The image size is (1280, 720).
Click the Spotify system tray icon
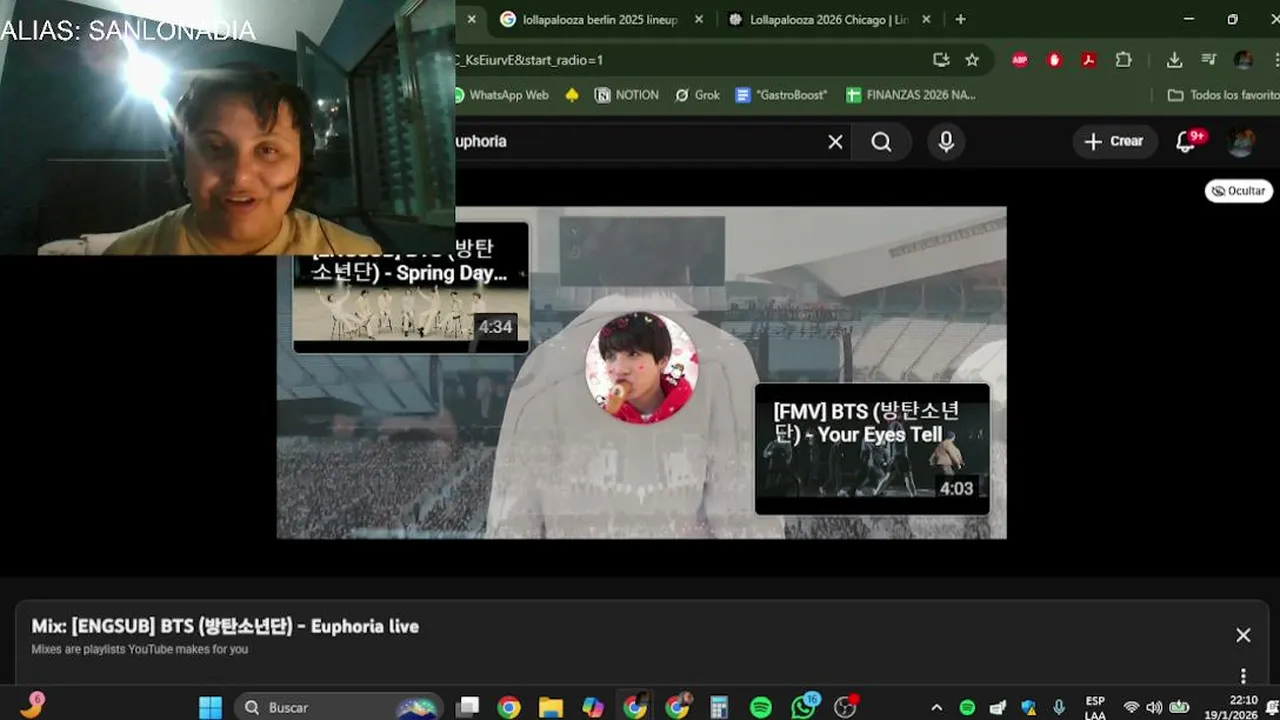point(967,707)
